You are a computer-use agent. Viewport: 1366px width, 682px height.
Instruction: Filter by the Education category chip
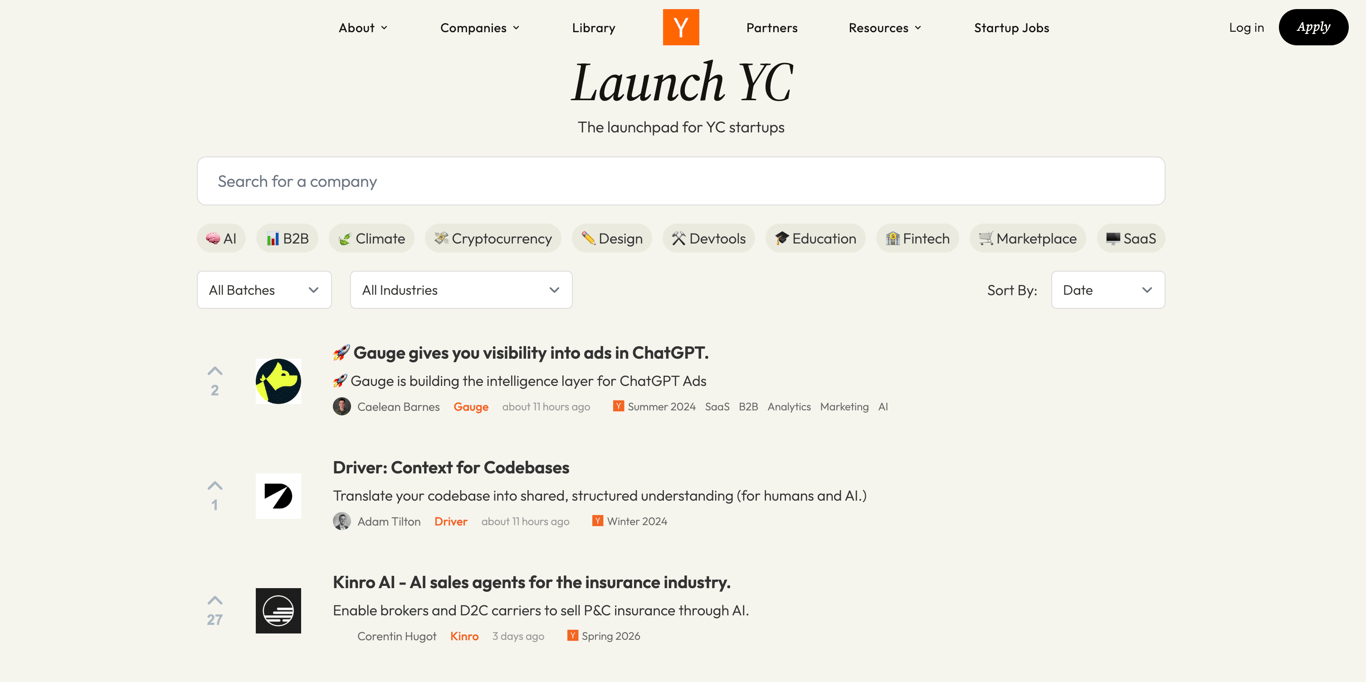(x=816, y=238)
